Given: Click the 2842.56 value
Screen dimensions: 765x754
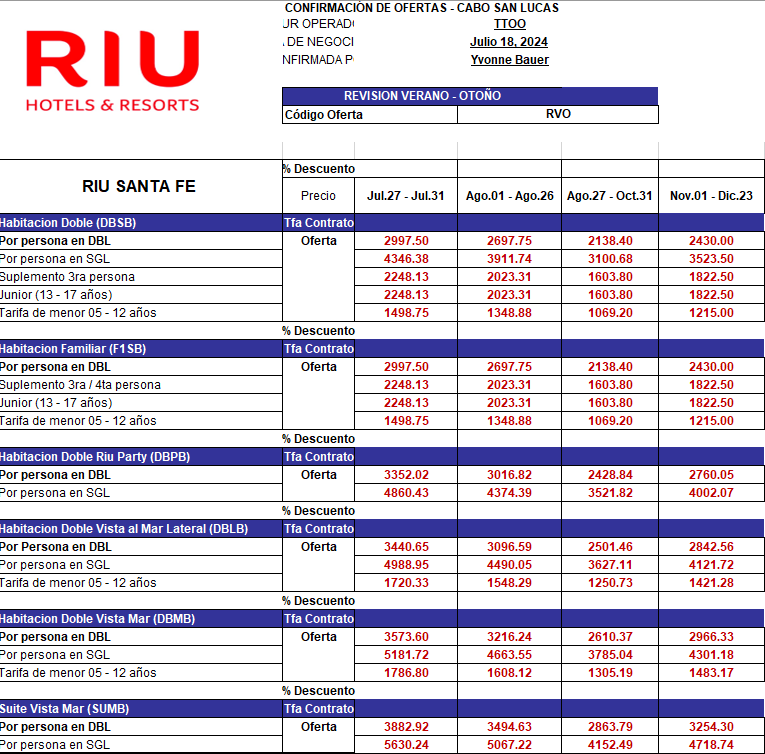Looking at the screenshot, I should tap(711, 547).
